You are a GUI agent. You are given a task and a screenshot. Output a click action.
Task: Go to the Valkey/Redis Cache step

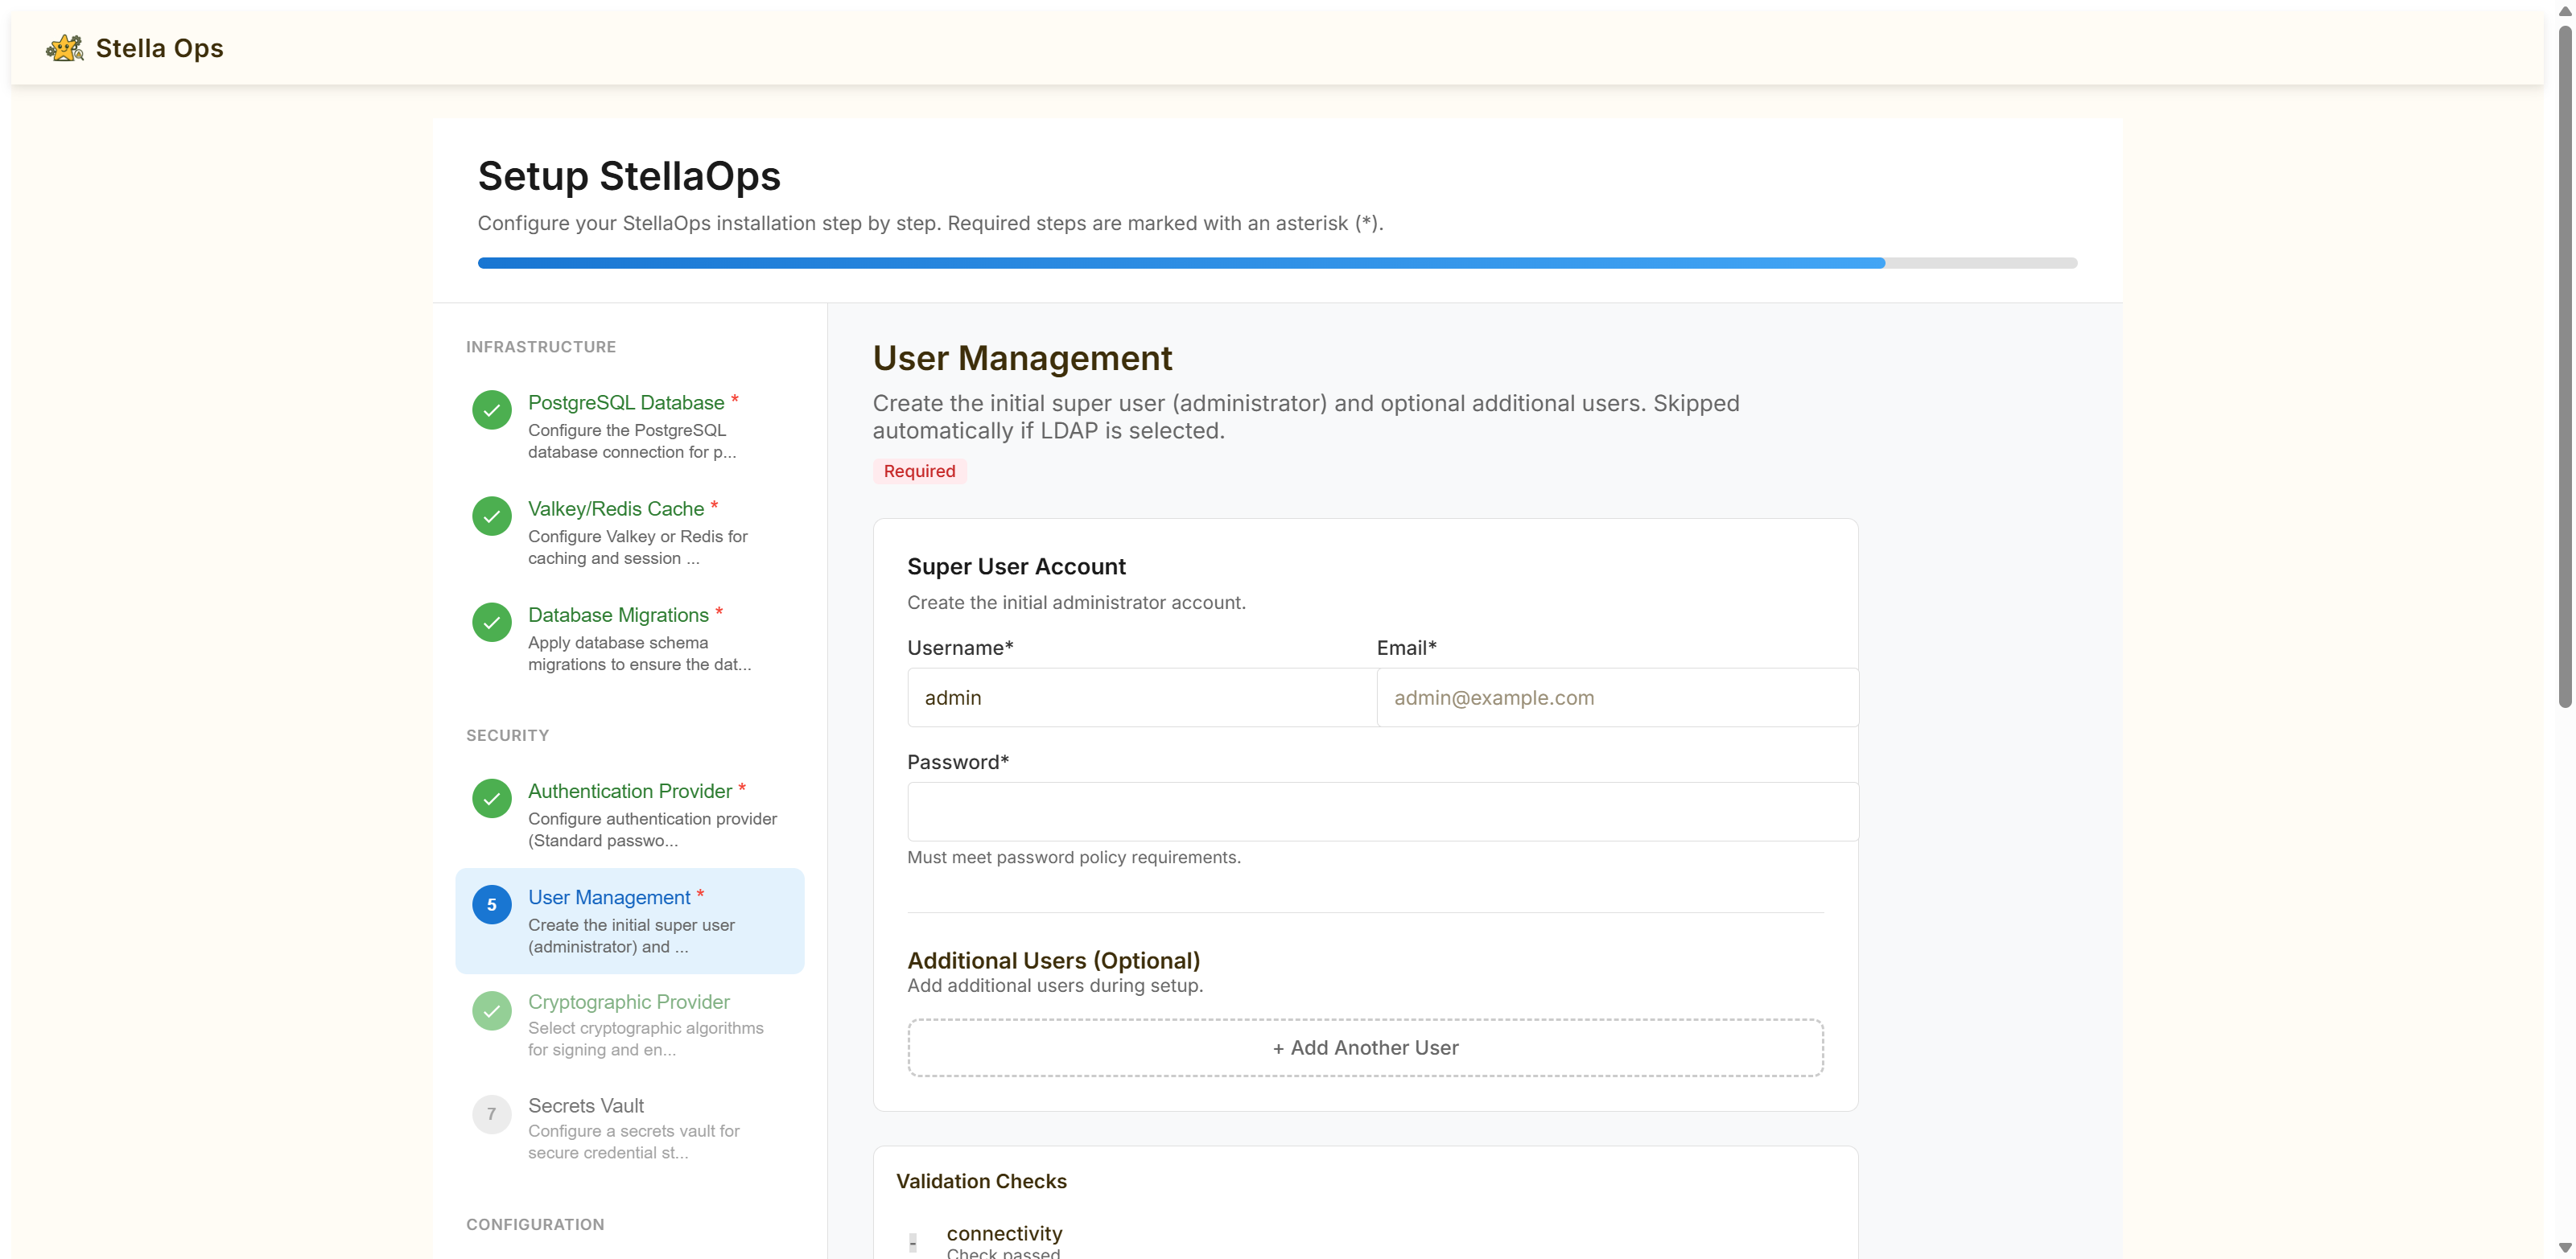pos(615,509)
